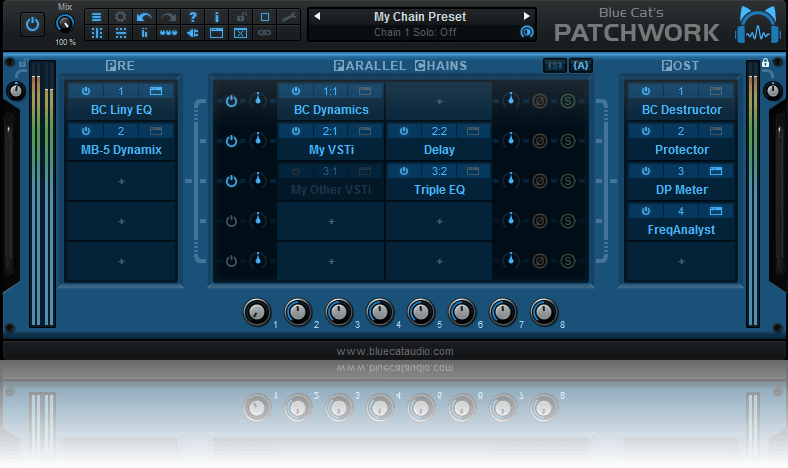This screenshot has height=468, width=788.
Task: Toggle power of BC Dynamics slot 1:1
Action: 296,91
